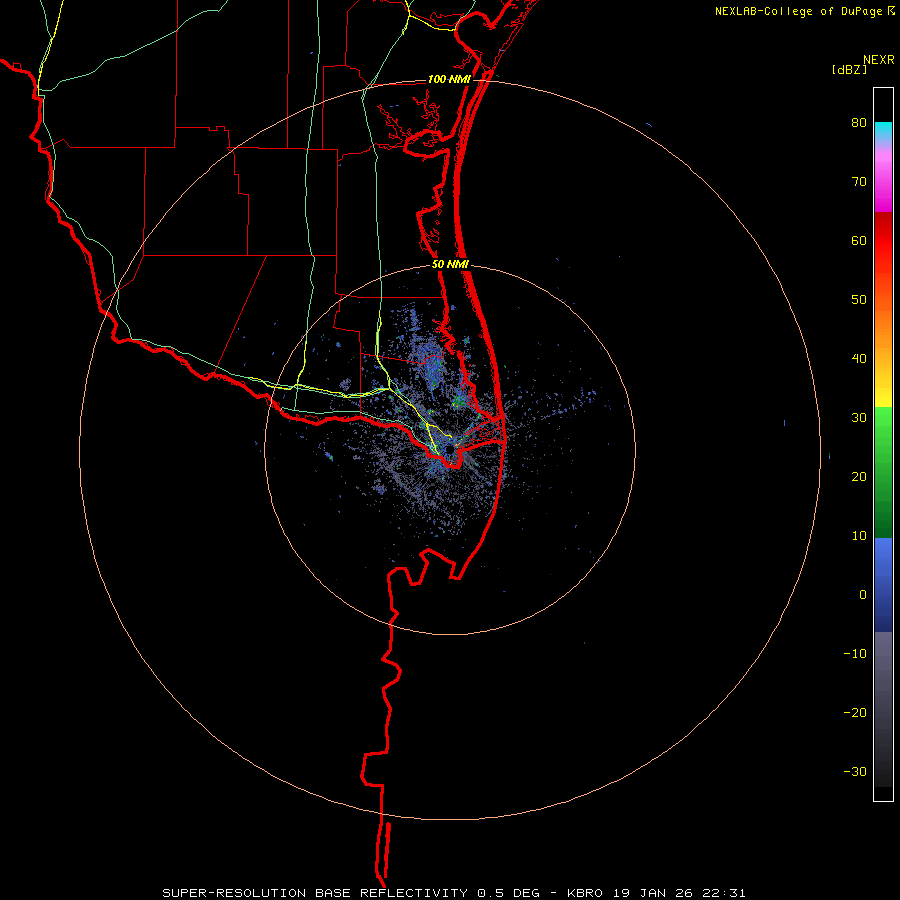900x900 pixels.
Task: Click the NEXLAB-College of DuPage credit text
Action: 798,11
